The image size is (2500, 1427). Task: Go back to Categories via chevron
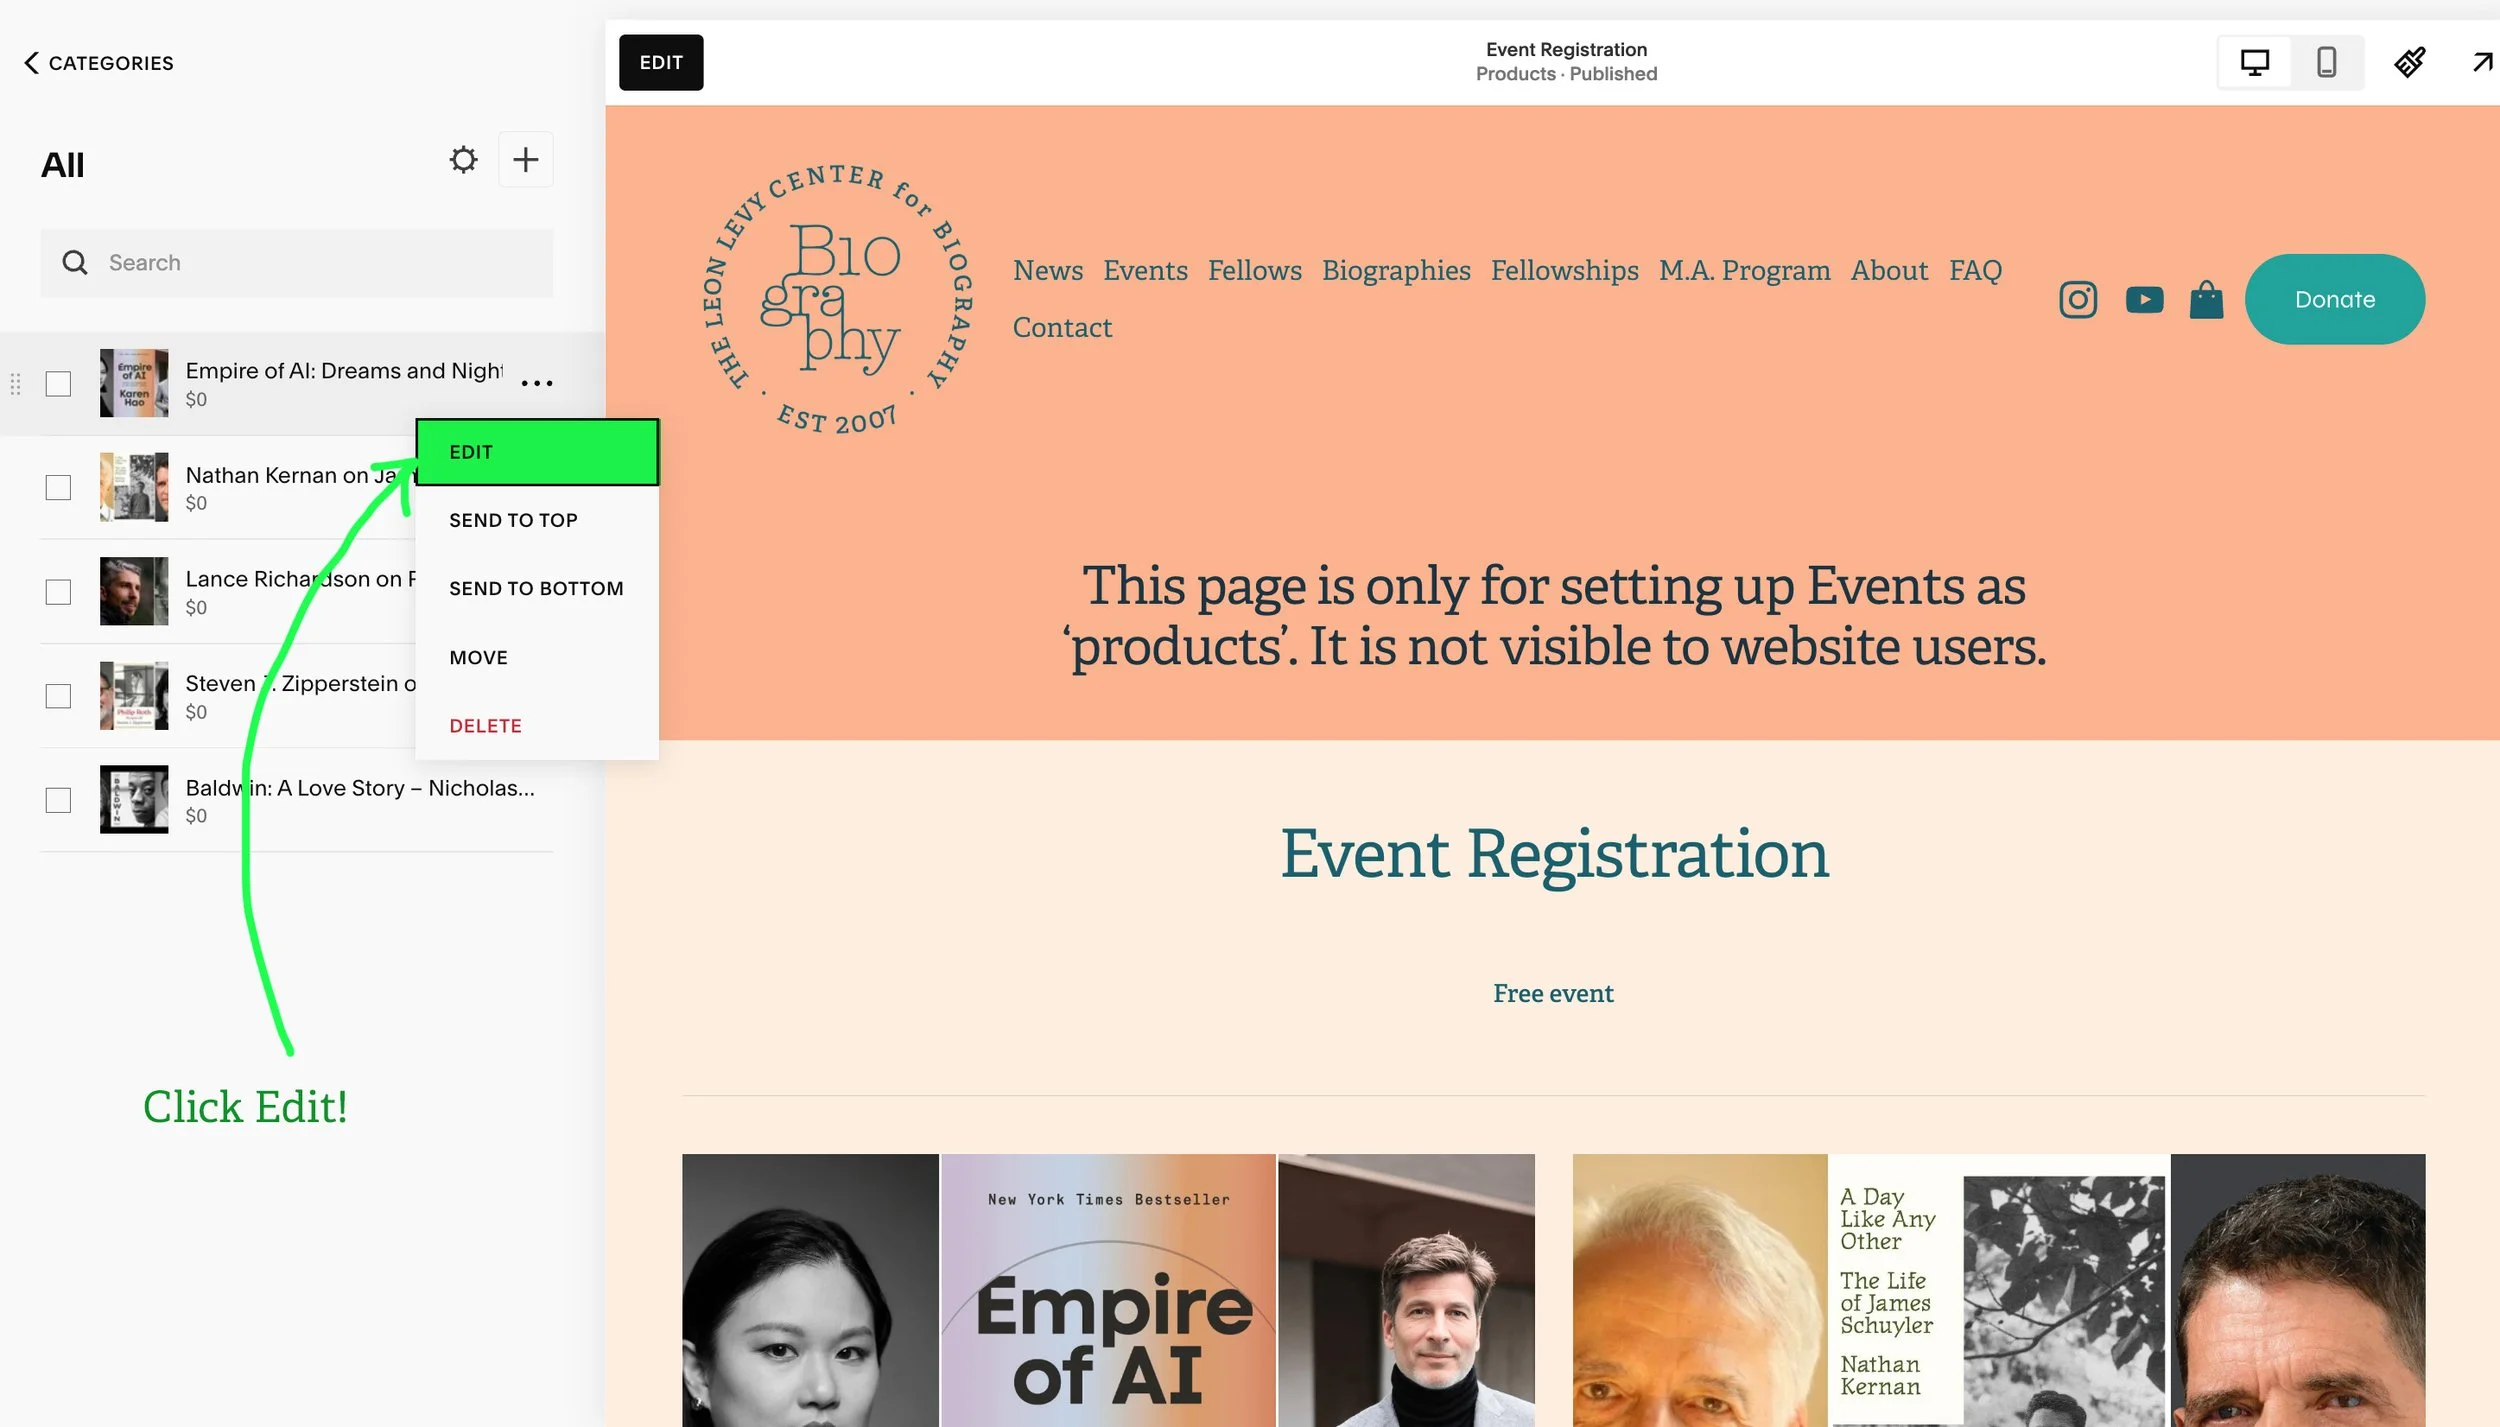tap(31, 63)
